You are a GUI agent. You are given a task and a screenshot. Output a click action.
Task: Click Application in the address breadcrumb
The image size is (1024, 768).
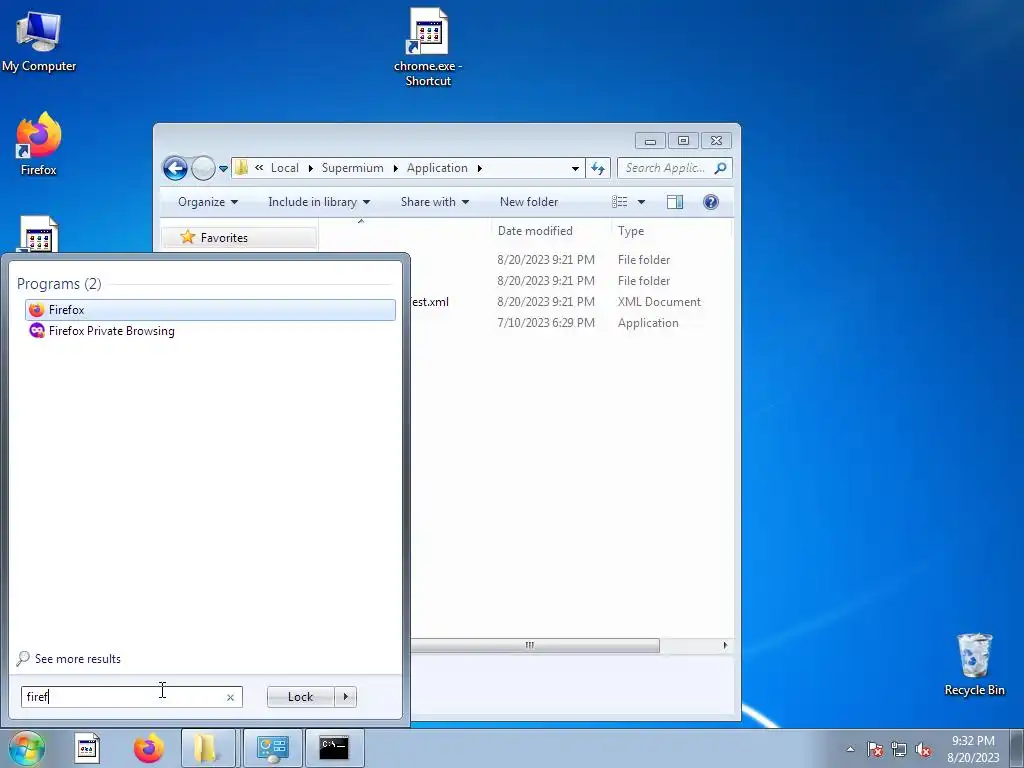tap(437, 168)
